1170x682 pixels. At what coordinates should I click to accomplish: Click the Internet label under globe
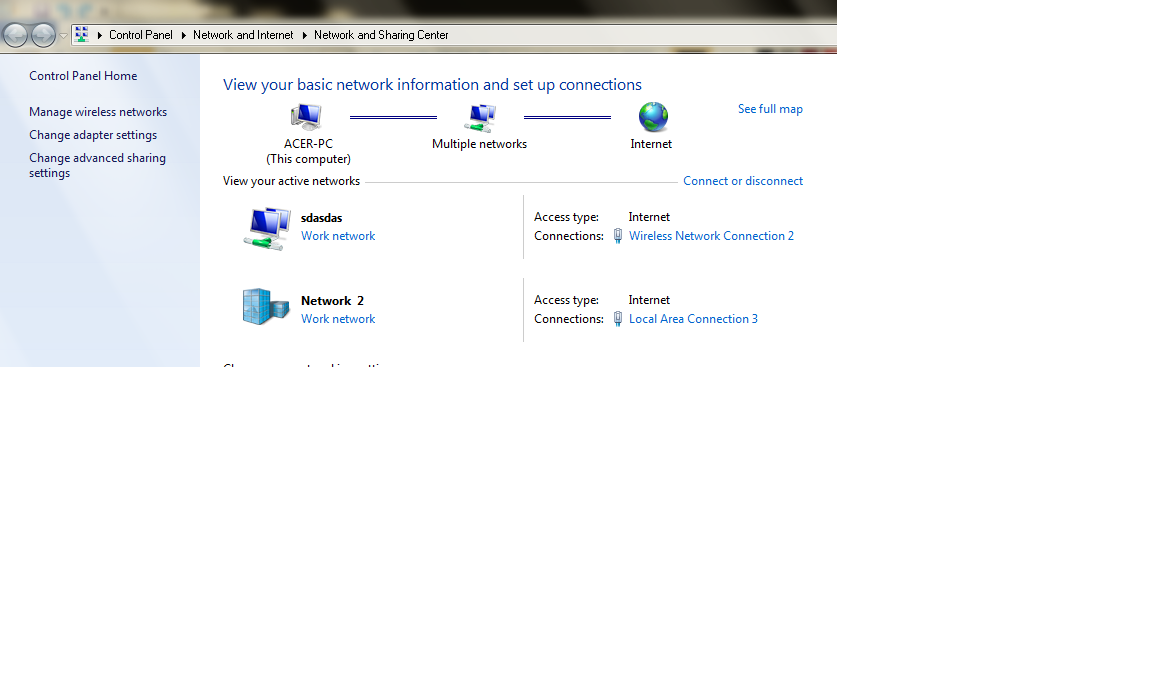tap(651, 144)
